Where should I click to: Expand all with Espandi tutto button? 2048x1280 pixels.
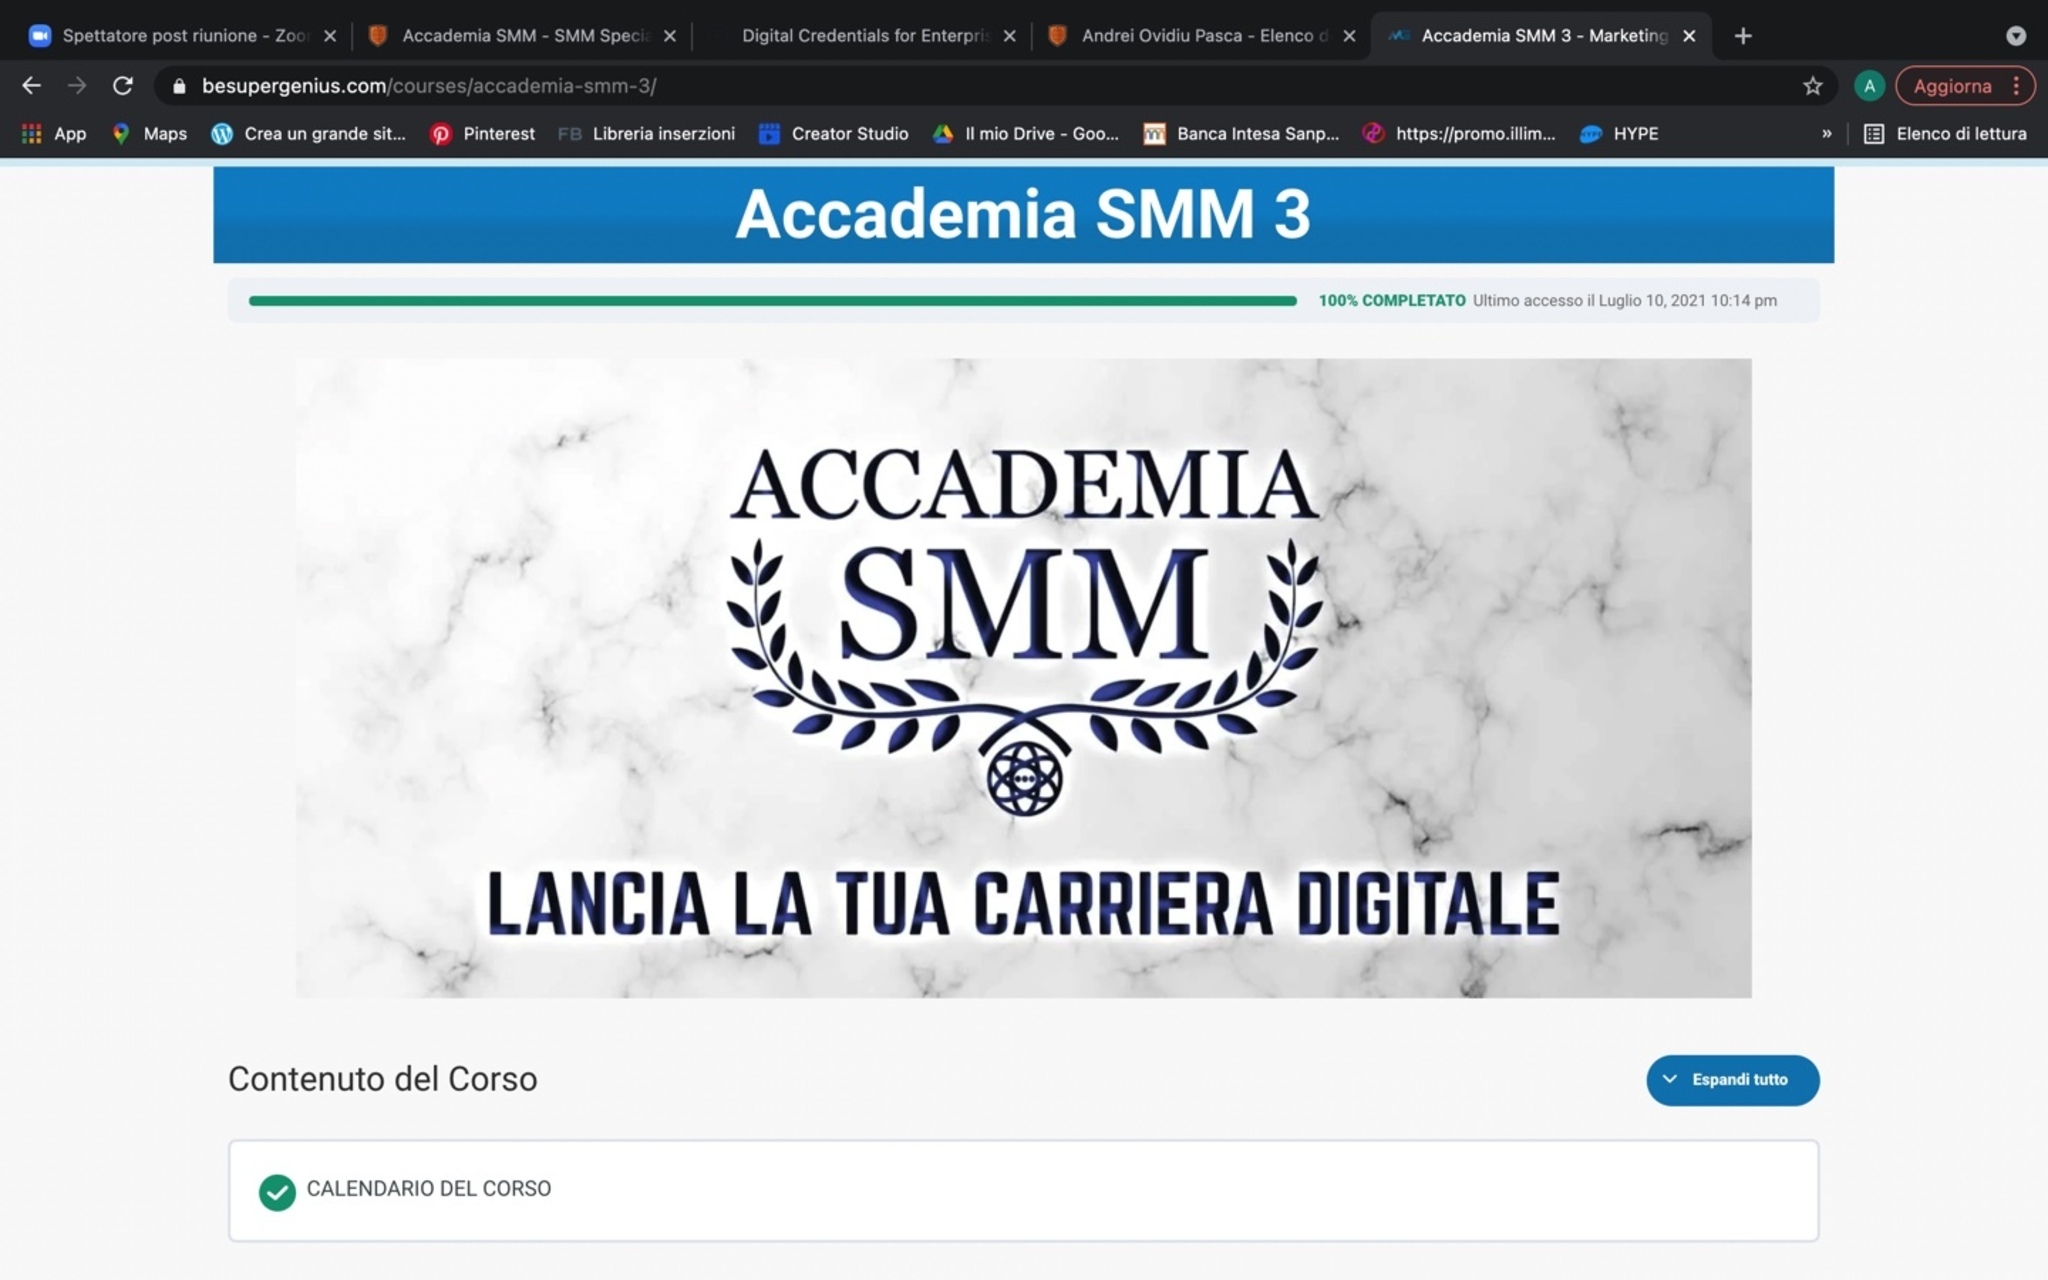(1732, 1080)
